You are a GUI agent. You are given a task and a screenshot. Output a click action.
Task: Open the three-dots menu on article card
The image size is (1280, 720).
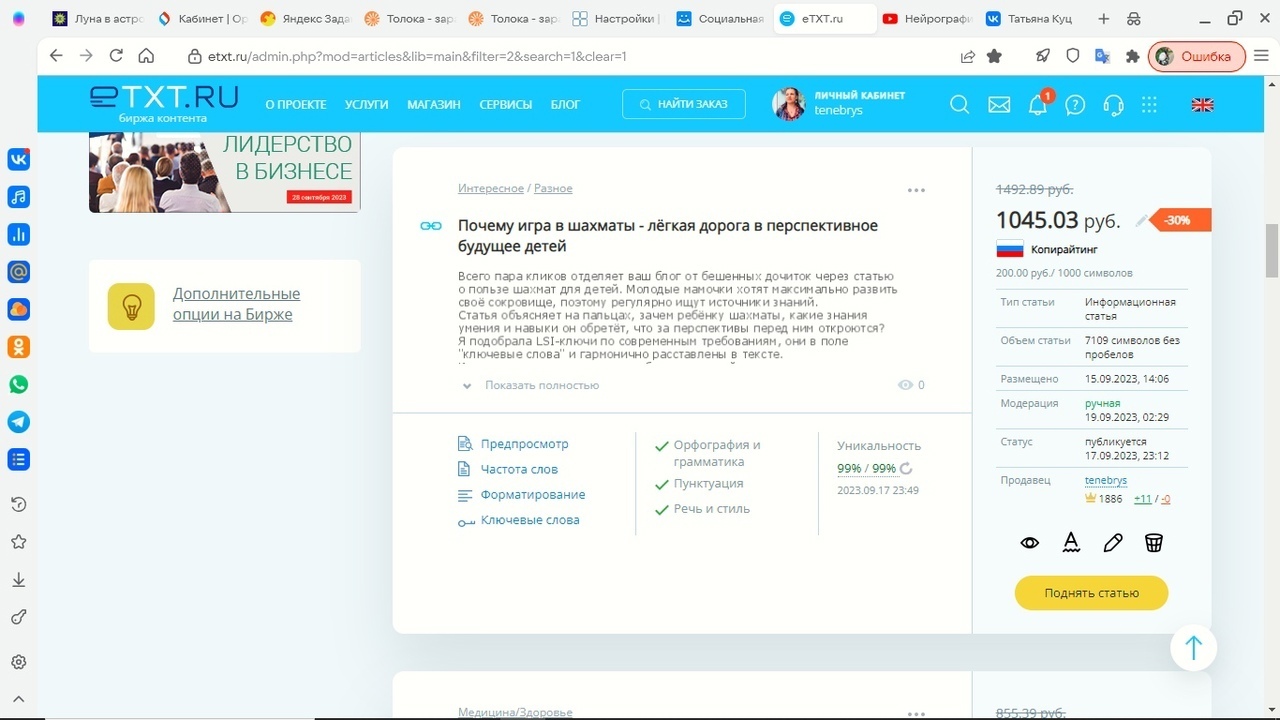pos(916,189)
